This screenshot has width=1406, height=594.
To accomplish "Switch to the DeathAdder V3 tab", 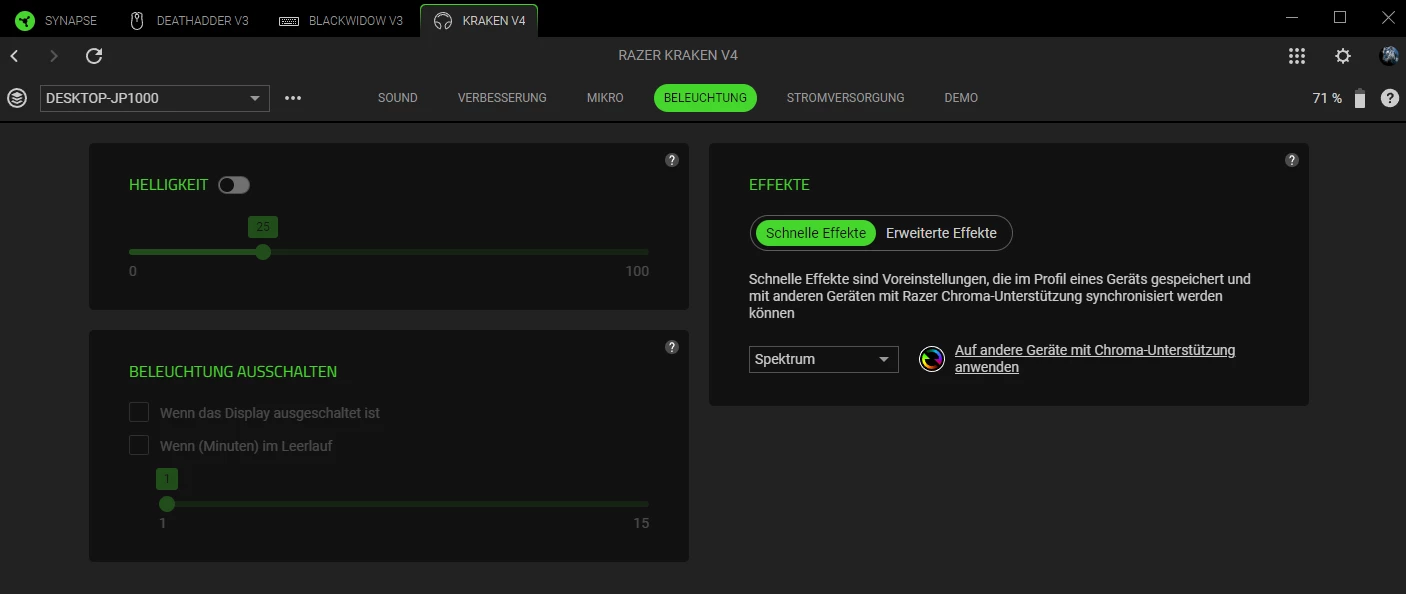I will (x=190, y=20).
